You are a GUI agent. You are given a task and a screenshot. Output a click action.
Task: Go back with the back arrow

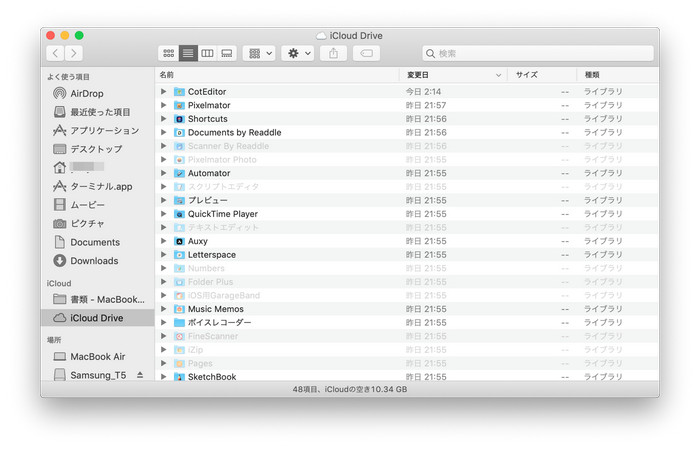[55, 53]
